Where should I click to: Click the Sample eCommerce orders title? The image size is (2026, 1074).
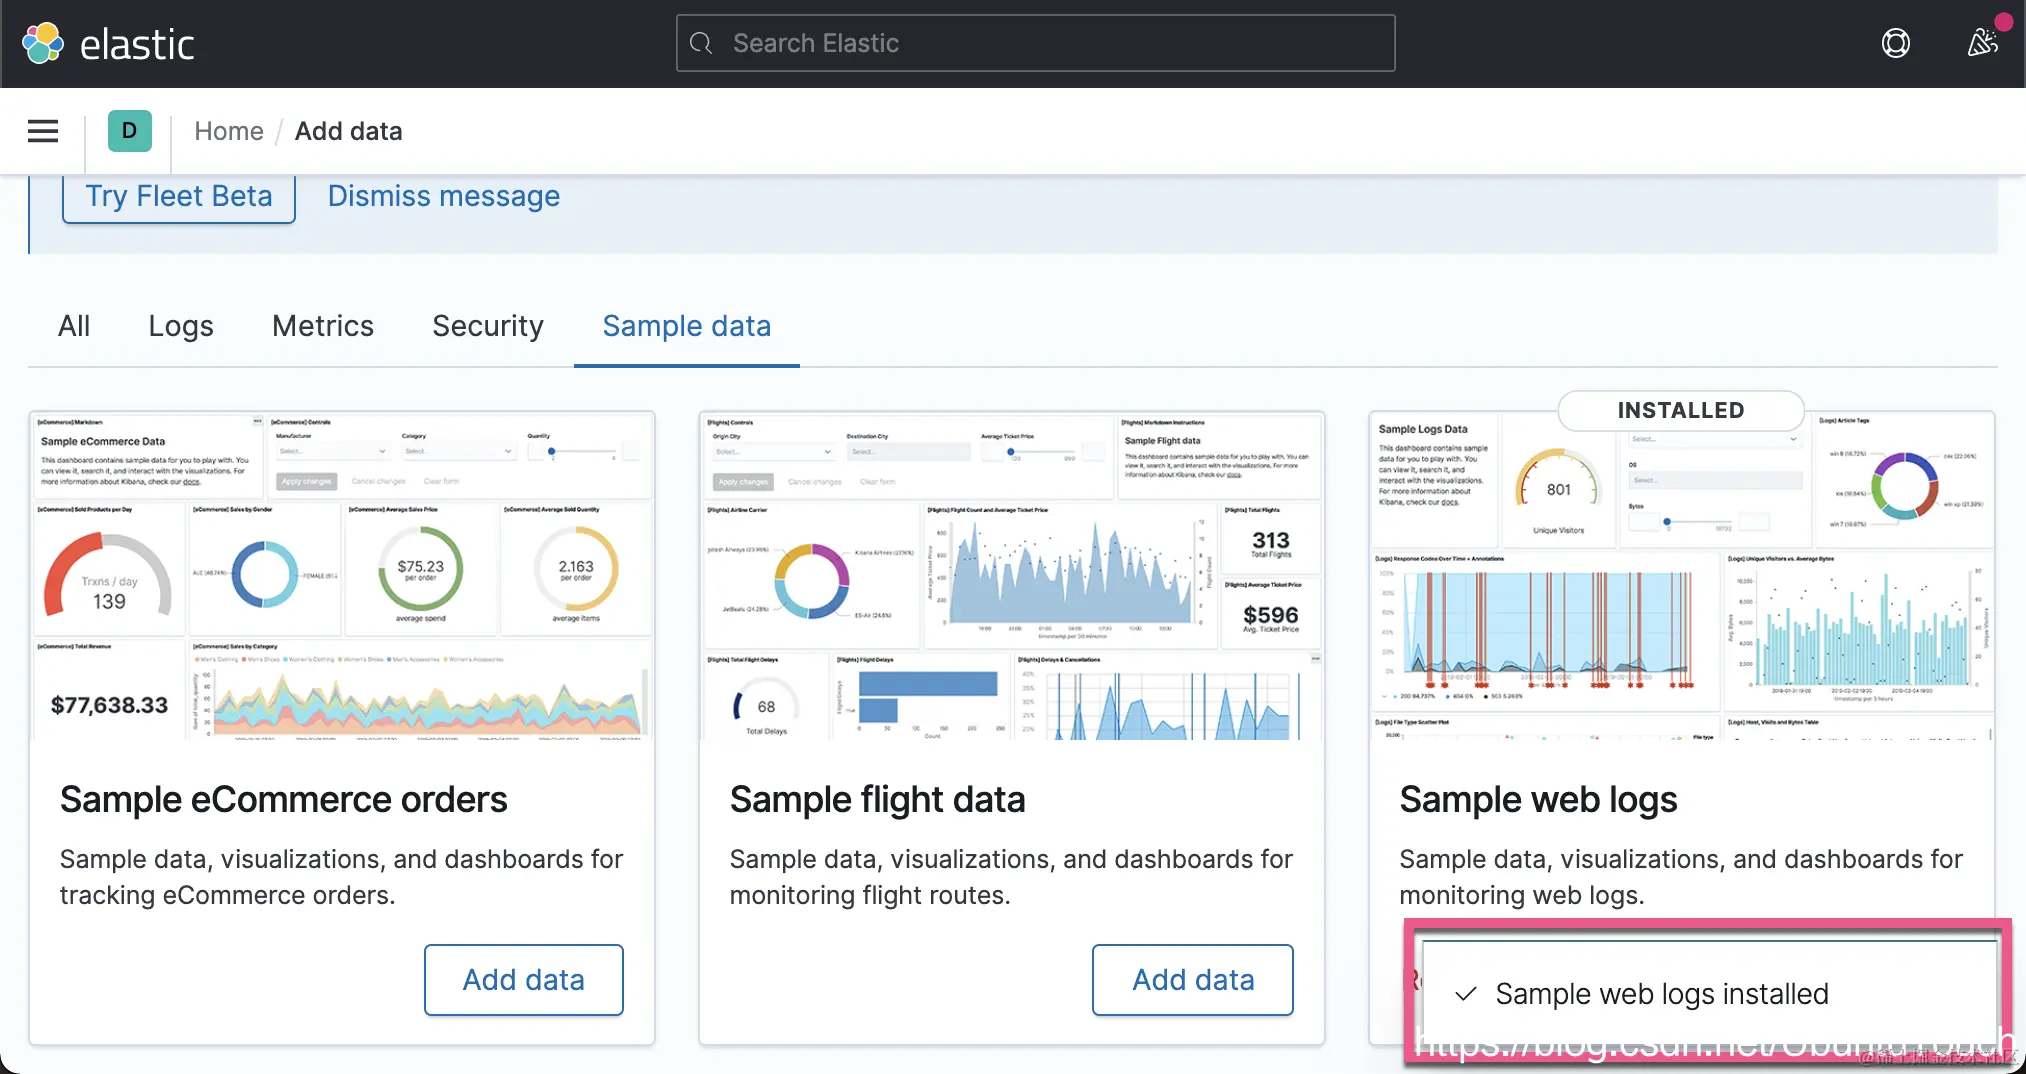click(284, 800)
